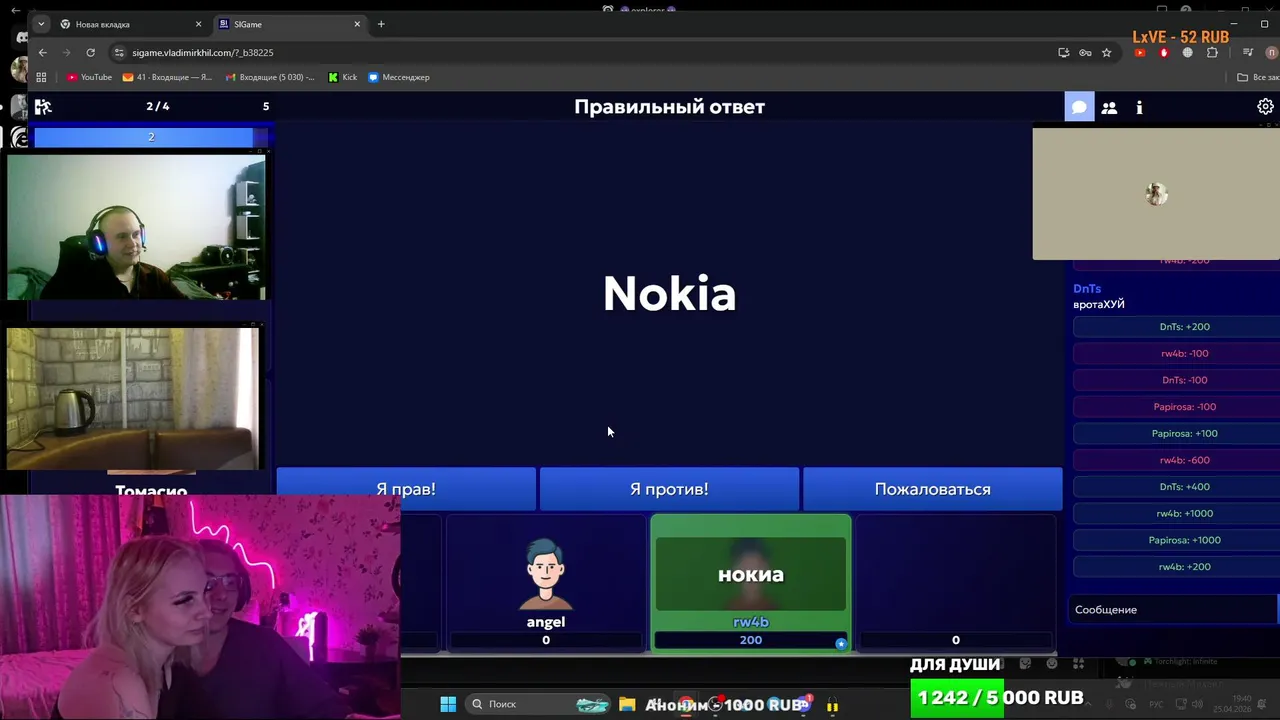
Task: Open File Explorer from the taskbar
Action: [x=627, y=704]
